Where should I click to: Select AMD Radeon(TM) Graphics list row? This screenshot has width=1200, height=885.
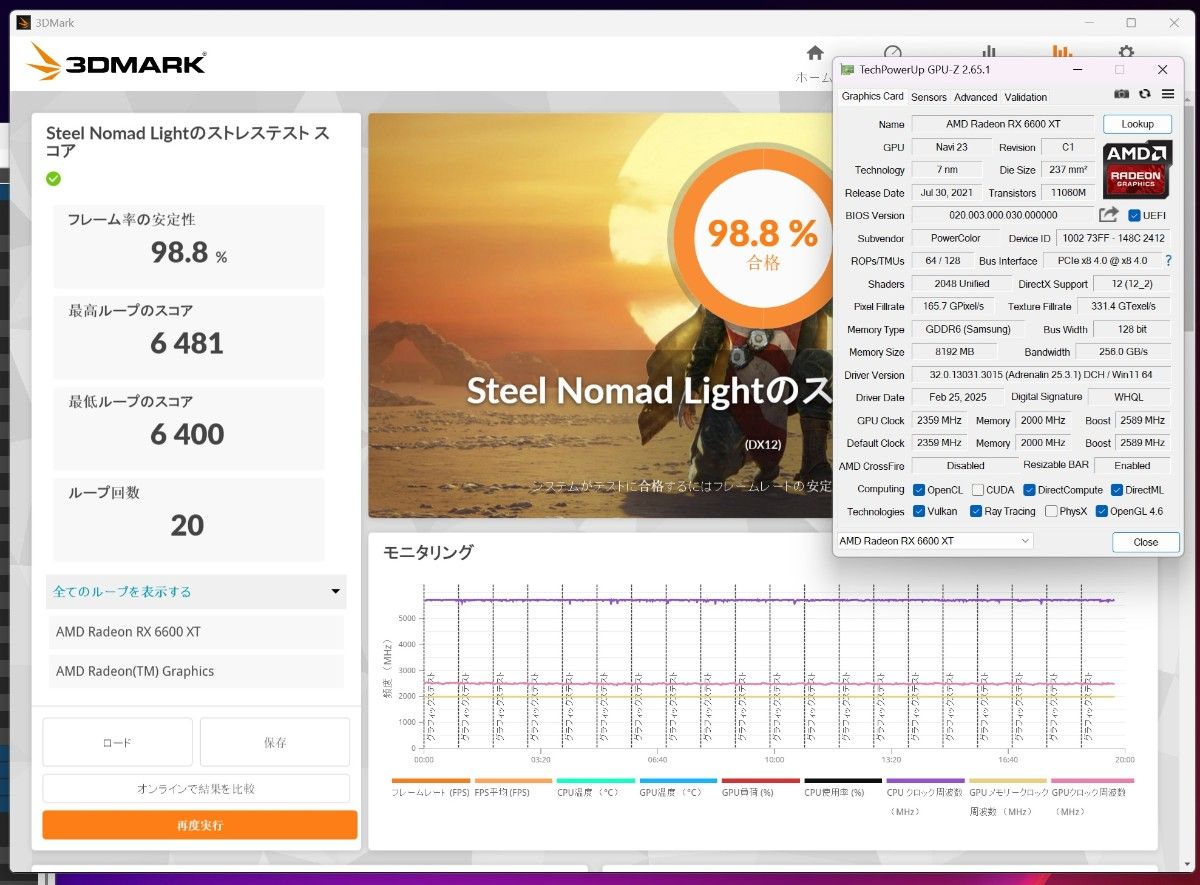[x=196, y=671]
